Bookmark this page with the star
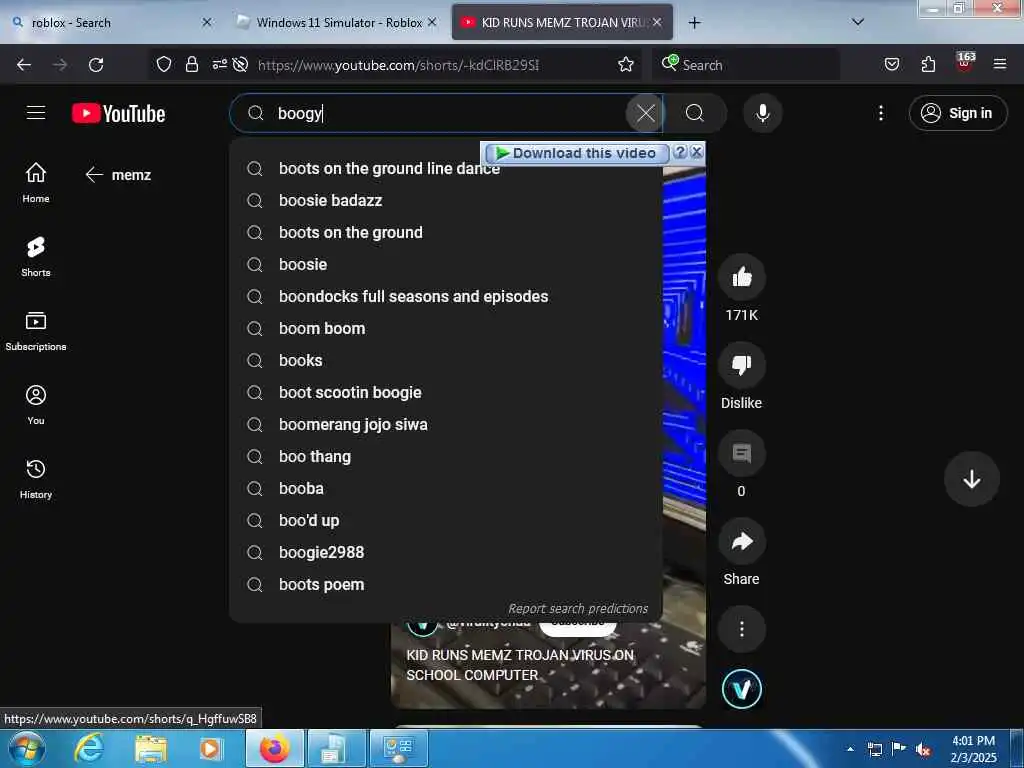 point(626,64)
